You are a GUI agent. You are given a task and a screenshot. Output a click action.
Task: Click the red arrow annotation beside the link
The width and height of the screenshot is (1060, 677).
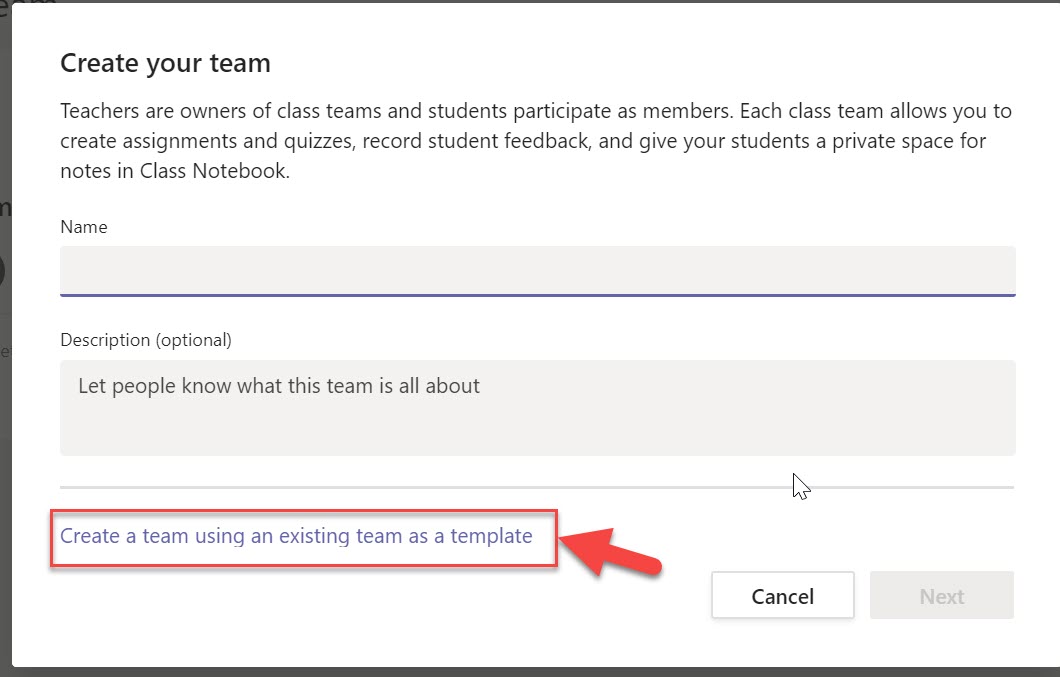point(610,551)
